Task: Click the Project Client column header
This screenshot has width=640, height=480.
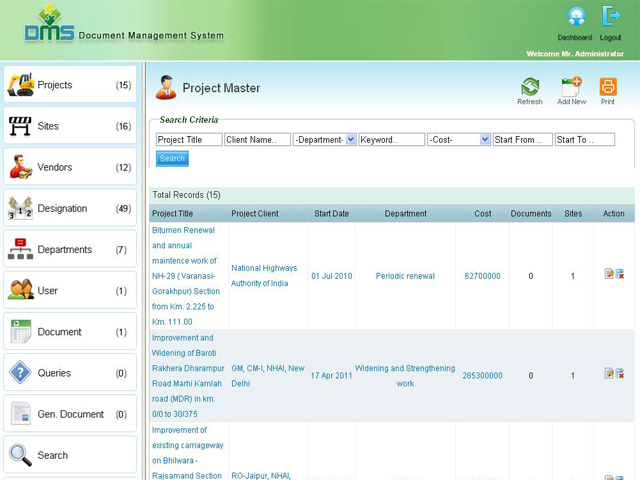Action: coord(255,213)
